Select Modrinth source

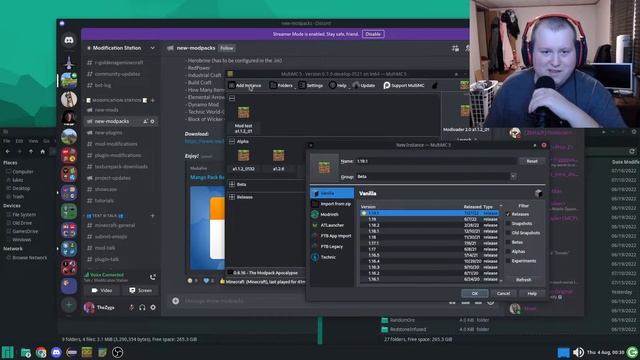(332, 214)
